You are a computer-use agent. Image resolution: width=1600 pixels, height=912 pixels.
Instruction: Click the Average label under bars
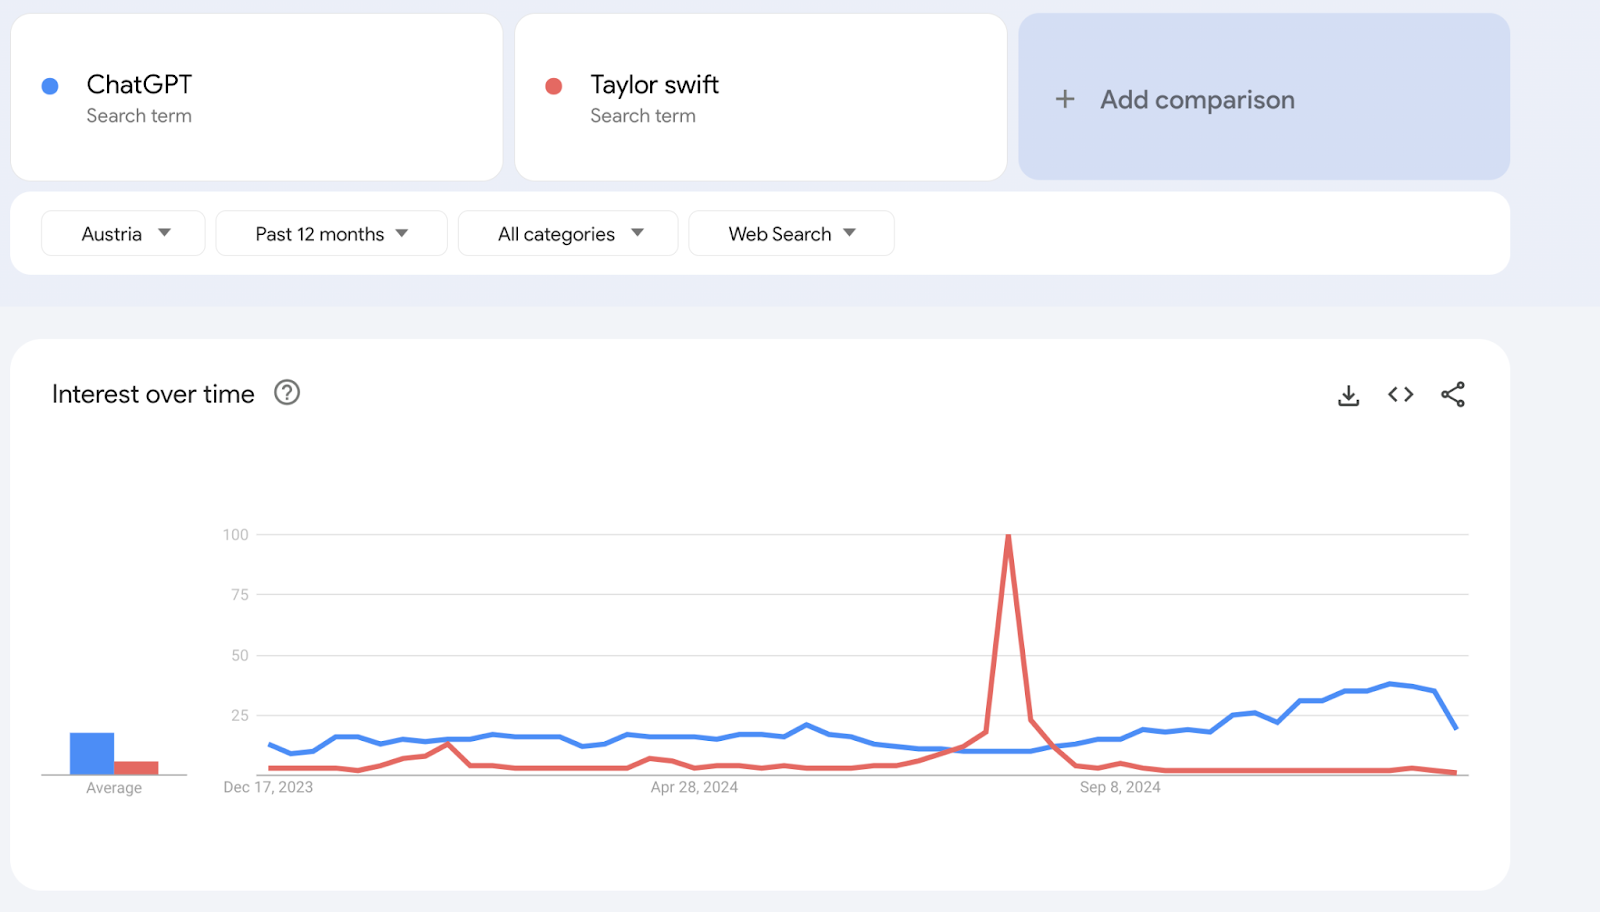point(114,788)
